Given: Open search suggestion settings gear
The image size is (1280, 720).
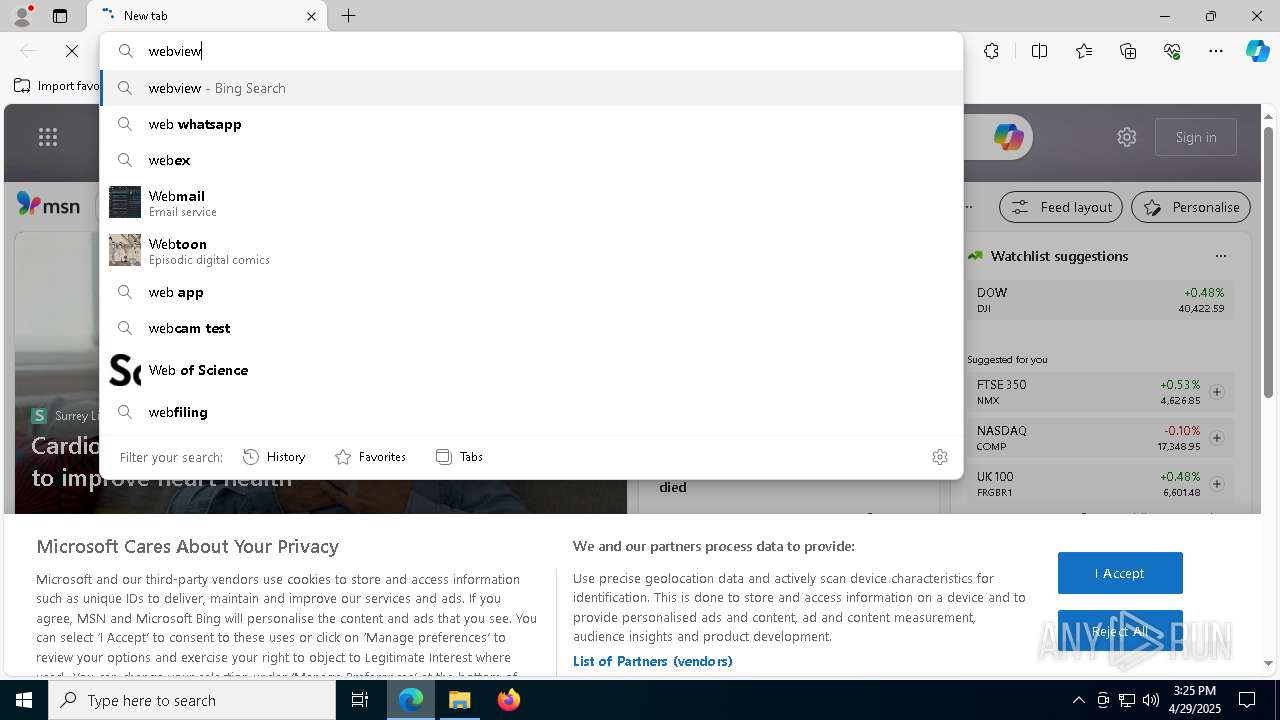Looking at the screenshot, I should click(x=940, y=457).
